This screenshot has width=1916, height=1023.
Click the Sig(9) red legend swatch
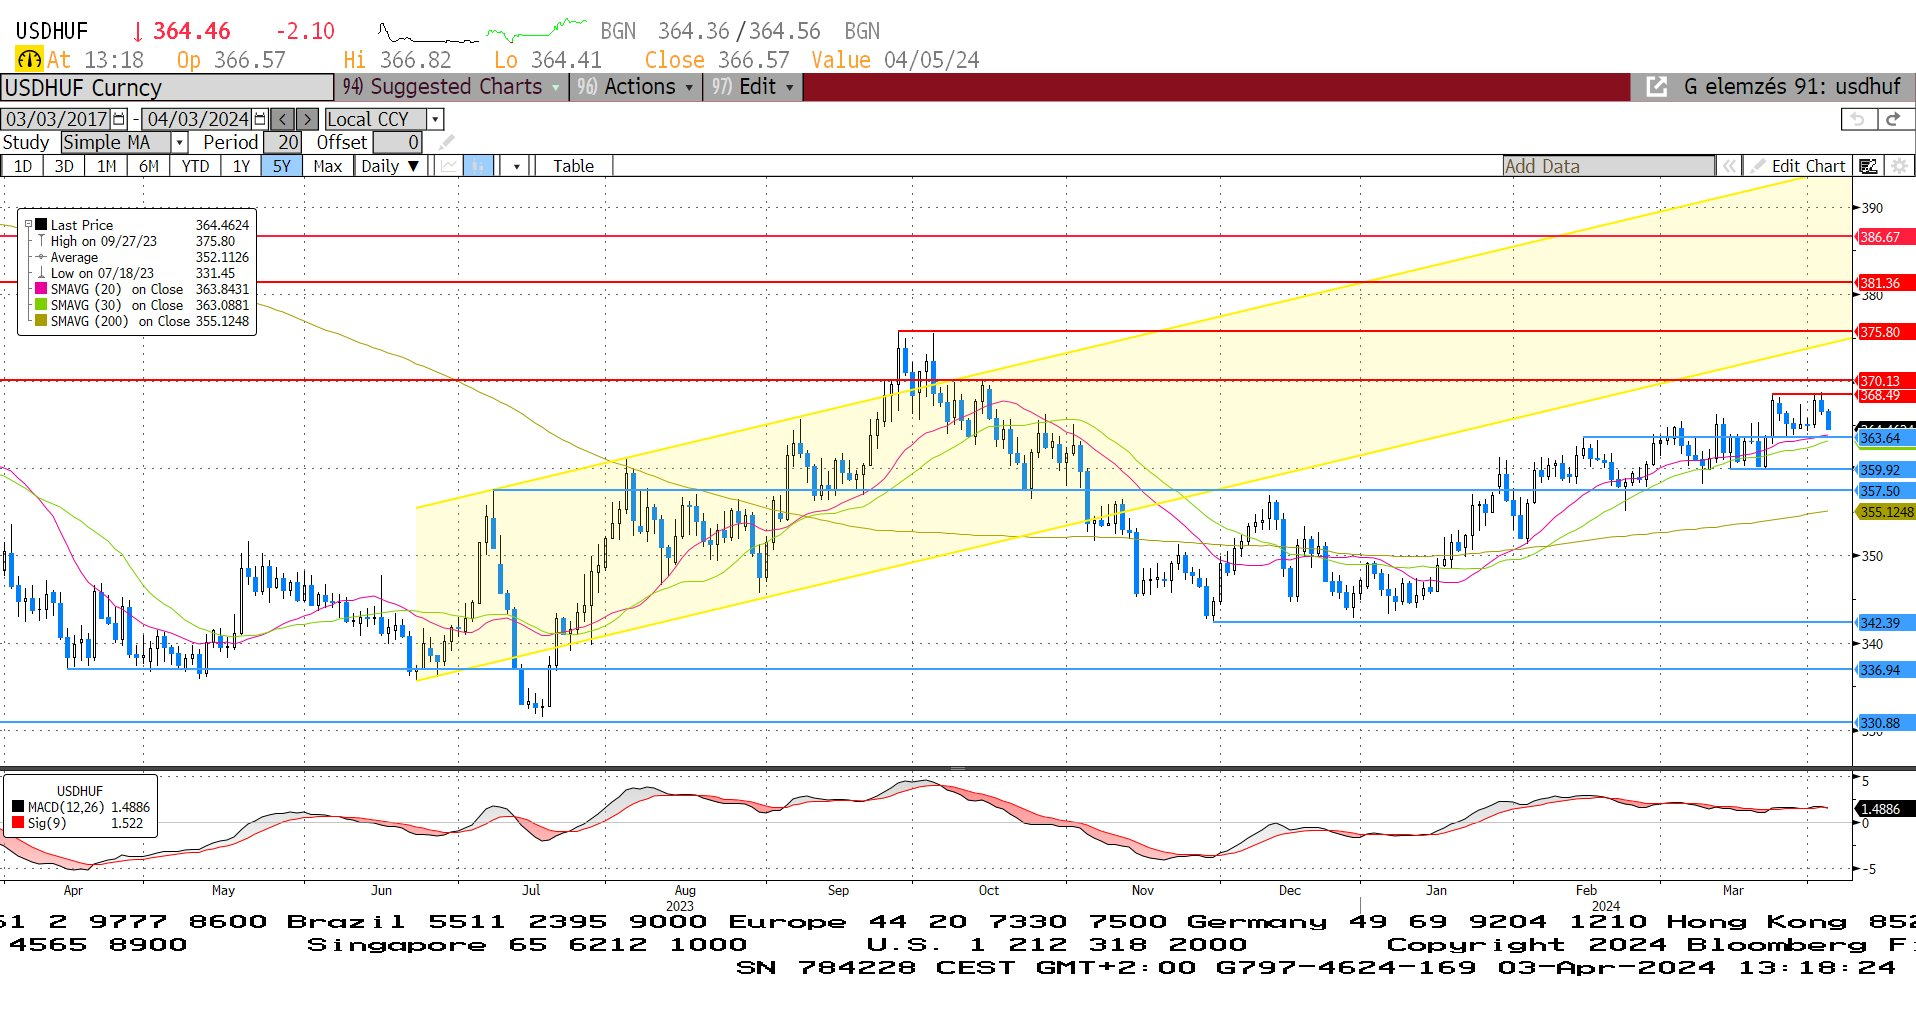[18, 823]
